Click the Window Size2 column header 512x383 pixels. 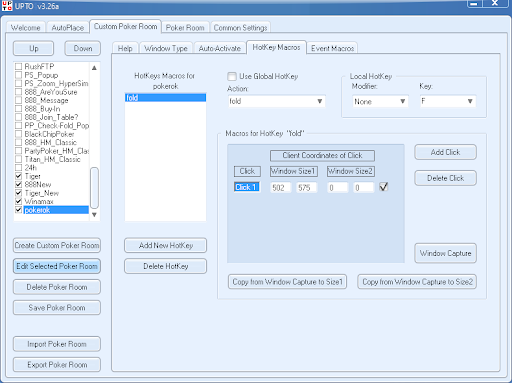point(350,171)
